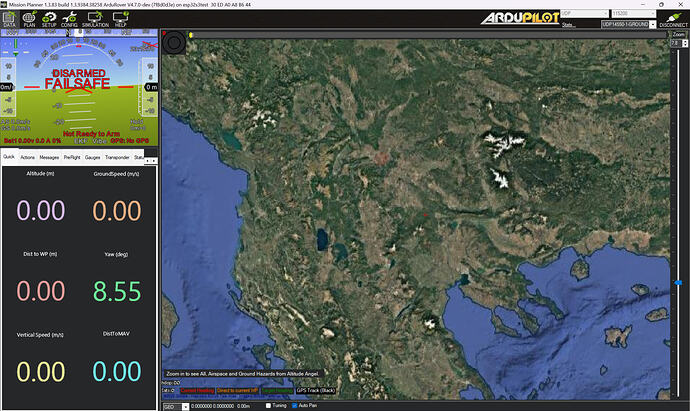Disable the Auto Pan checkbox
Image resolution: width=690 pixels, height=411 pixels.
pyautogui.click(x=295, y=406)
